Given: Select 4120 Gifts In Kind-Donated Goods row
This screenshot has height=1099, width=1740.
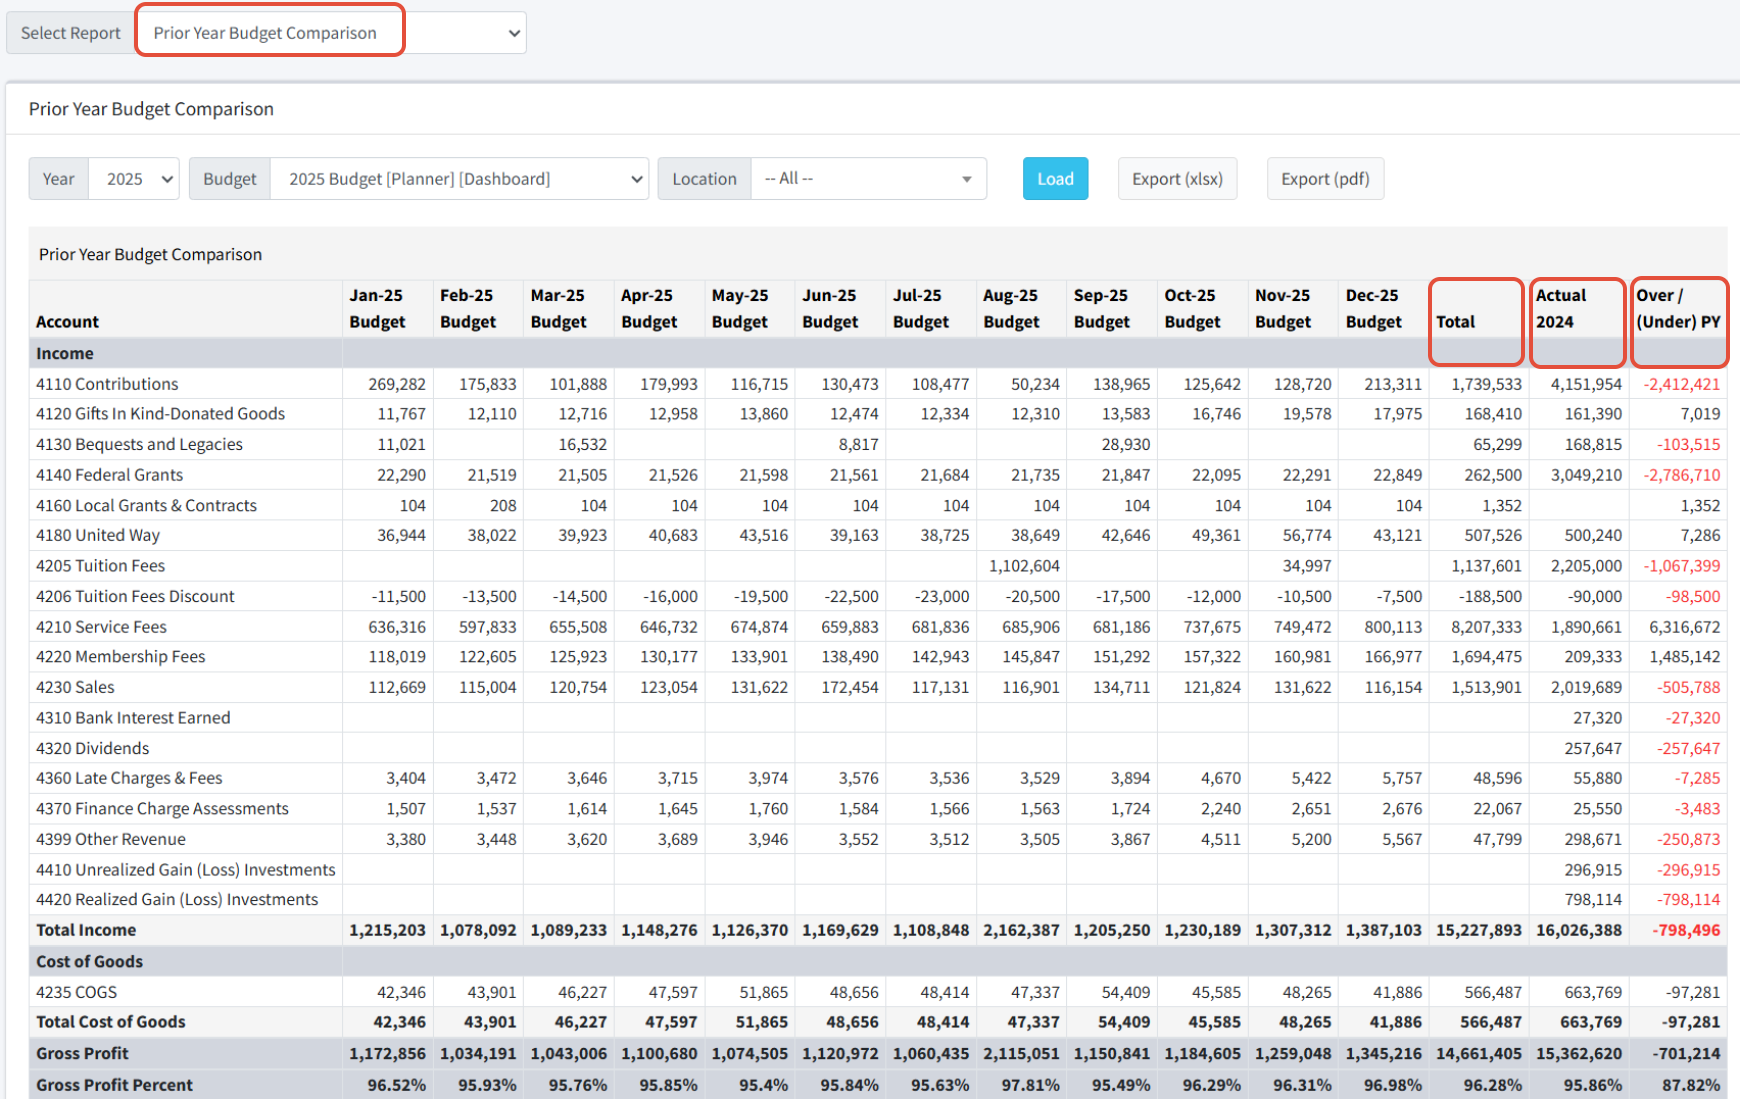Looking at the screenshot, I should point(878,414).
